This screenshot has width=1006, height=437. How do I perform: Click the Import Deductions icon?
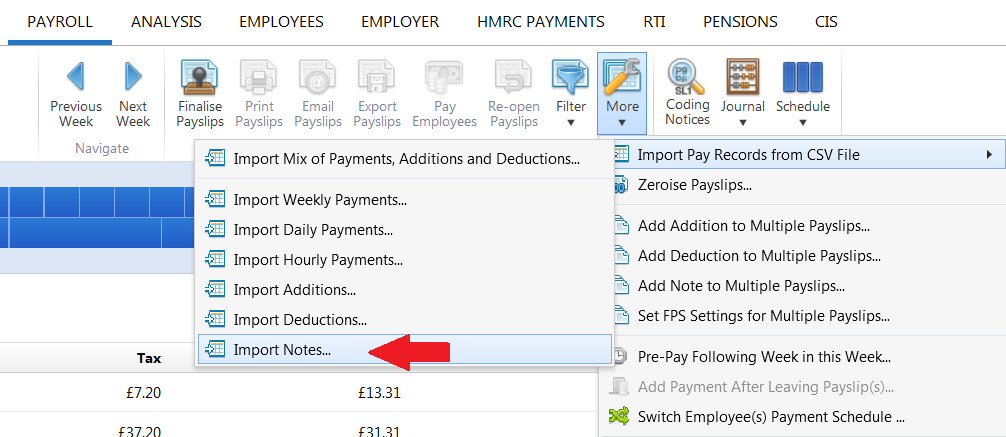(x=215, y=319)
